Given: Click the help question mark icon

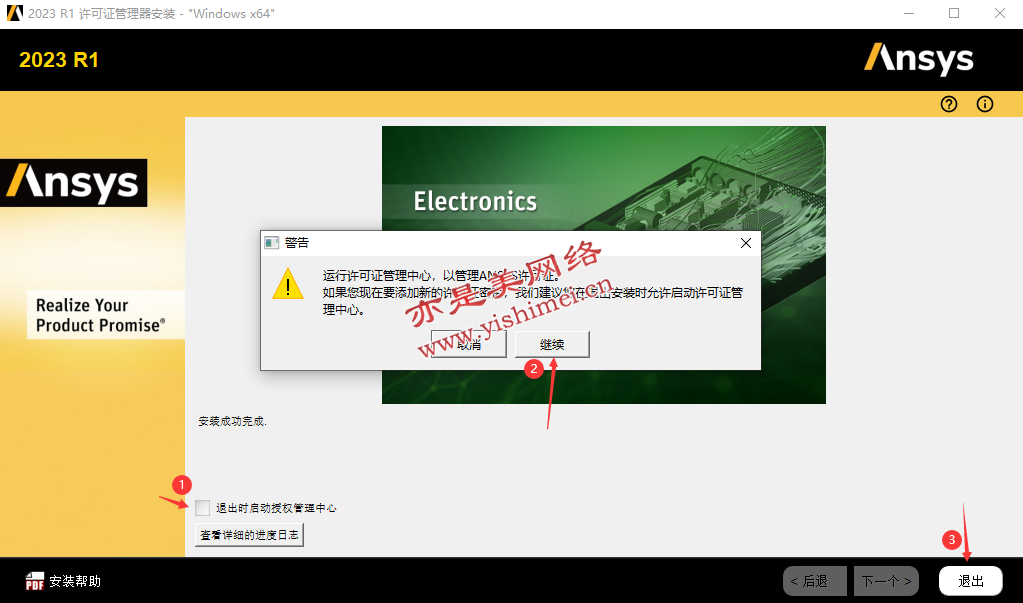Looking at the screenshot, I should pyautogui.click(x=949, y=104).
